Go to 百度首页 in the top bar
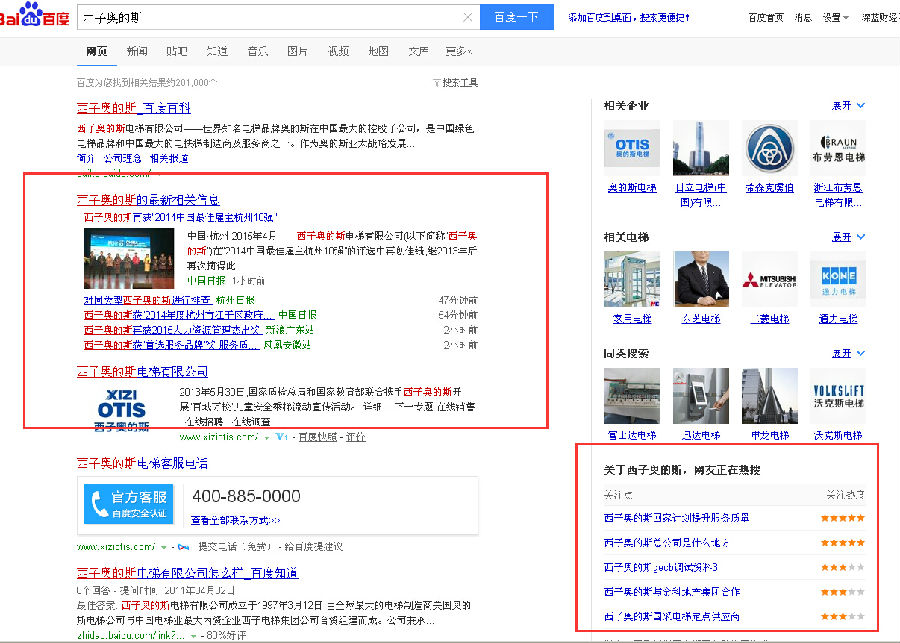Viewport: 900px width, 643px height. tap(766, 18)
